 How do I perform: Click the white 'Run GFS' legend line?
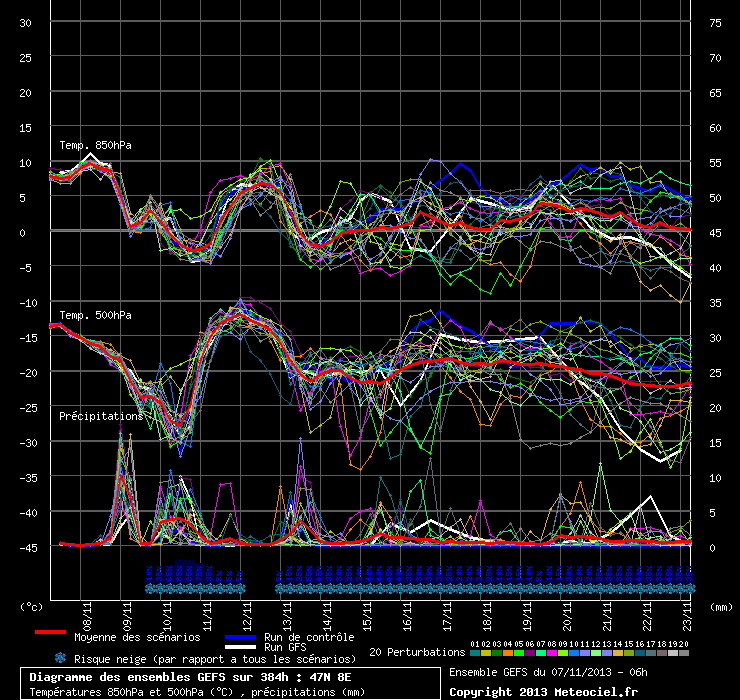(x=241, y=647)
